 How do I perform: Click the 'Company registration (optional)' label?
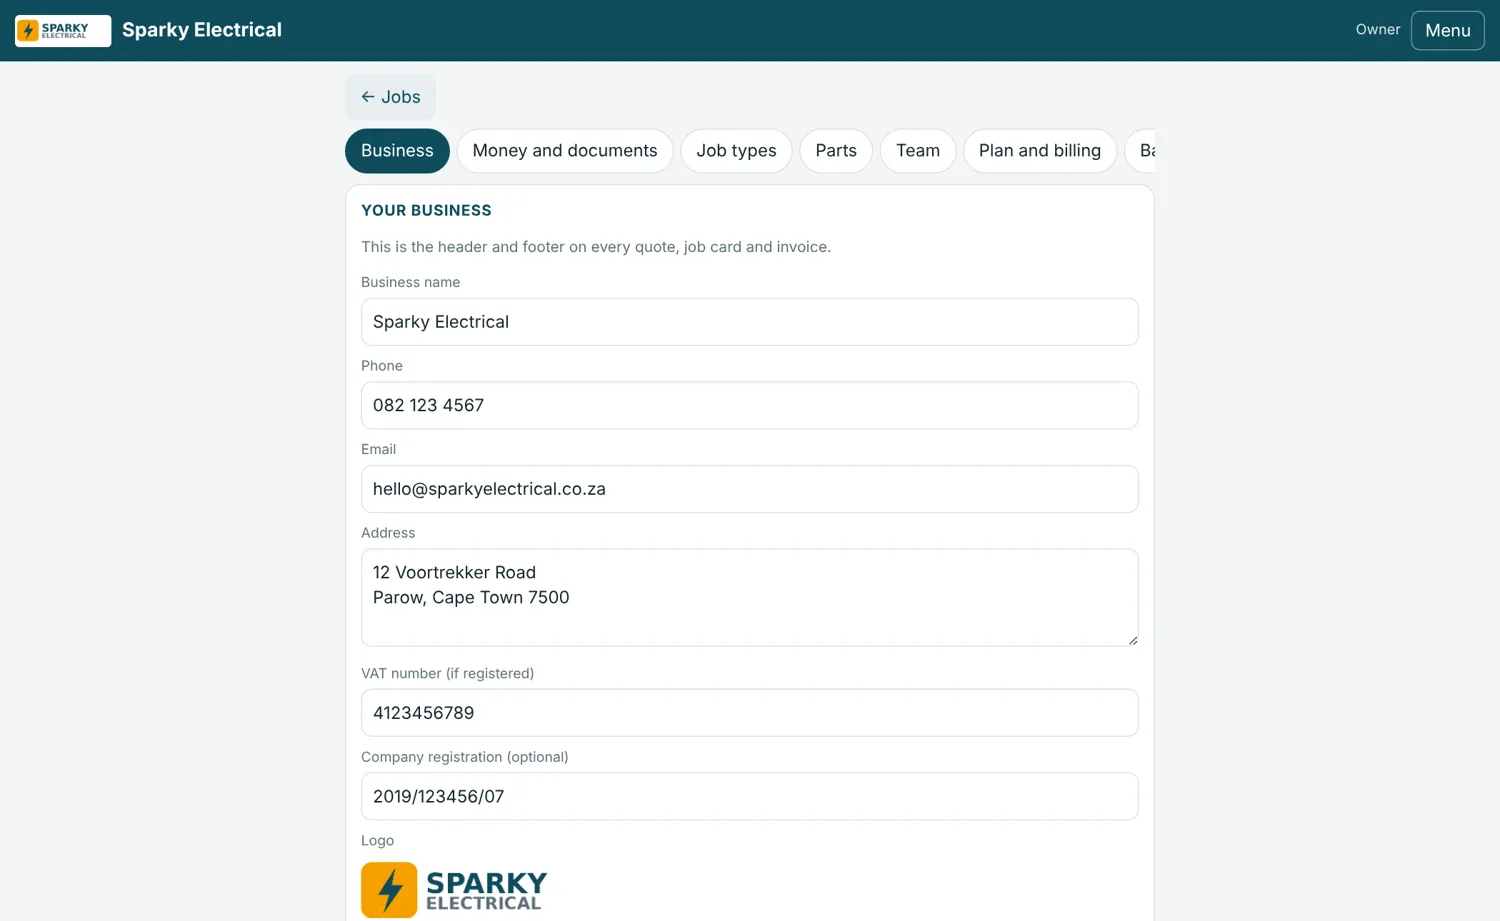click(x=464, y=757)
